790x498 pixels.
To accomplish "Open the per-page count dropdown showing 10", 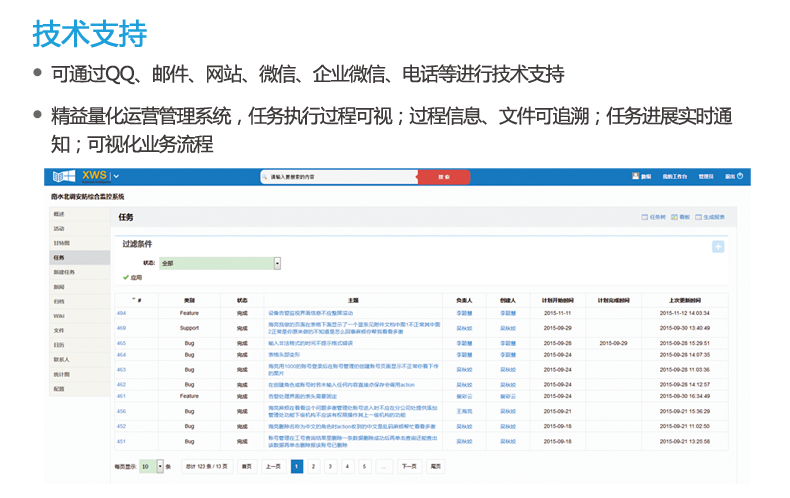I will [158, 466].
